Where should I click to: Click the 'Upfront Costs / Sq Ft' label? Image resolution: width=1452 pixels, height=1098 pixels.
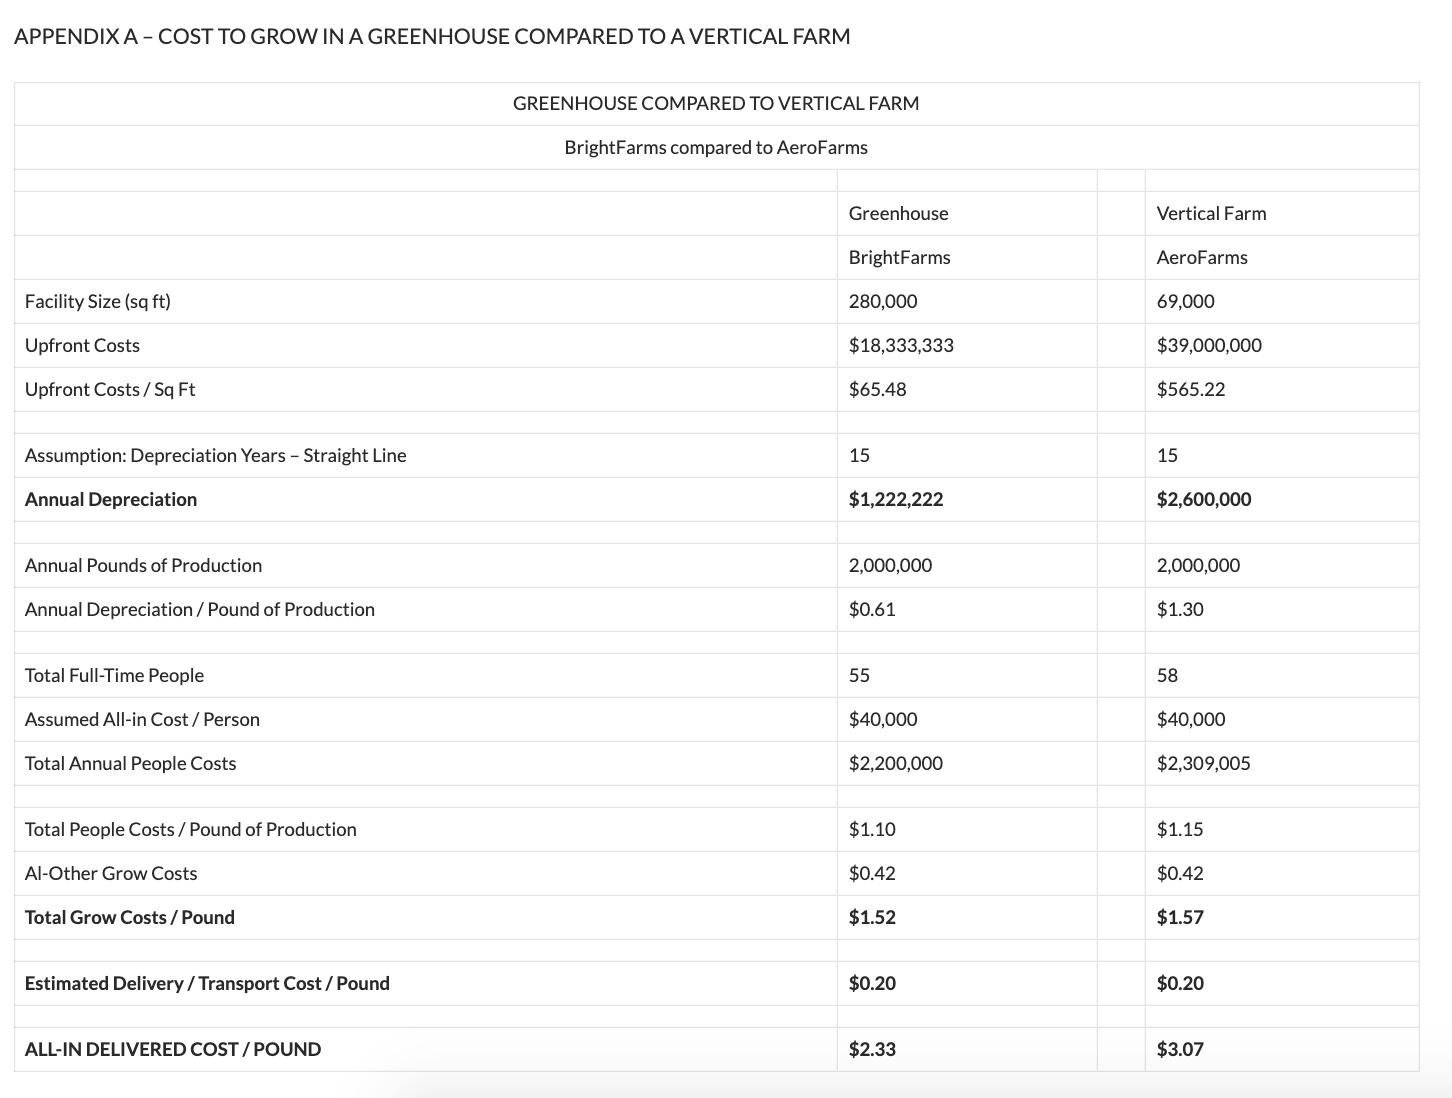tap(110, 389)
